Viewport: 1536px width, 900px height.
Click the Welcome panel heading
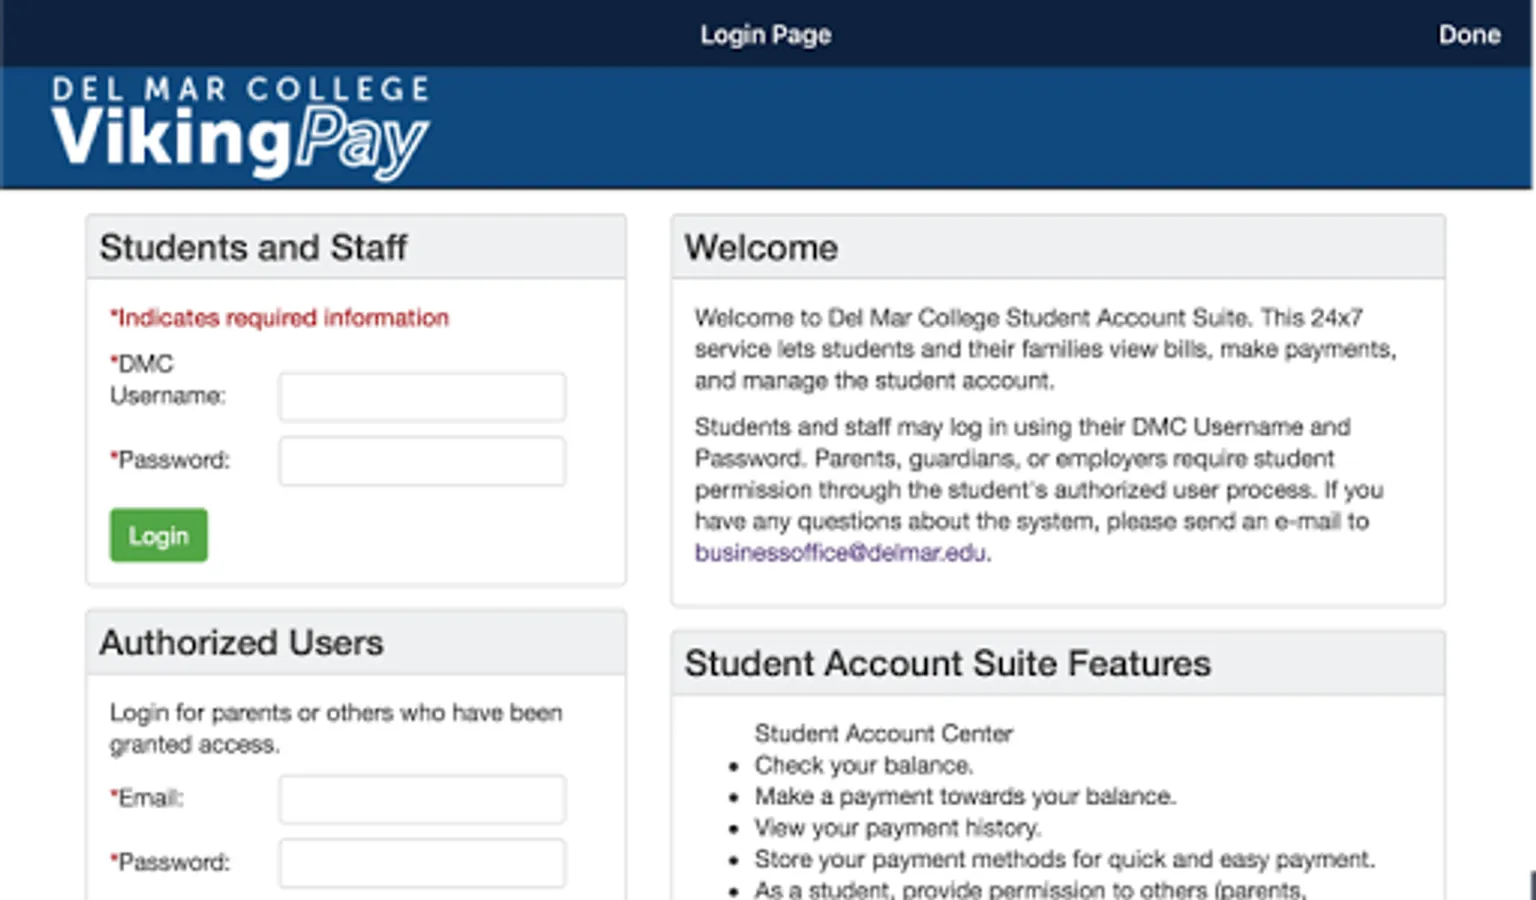pos(761,247)
